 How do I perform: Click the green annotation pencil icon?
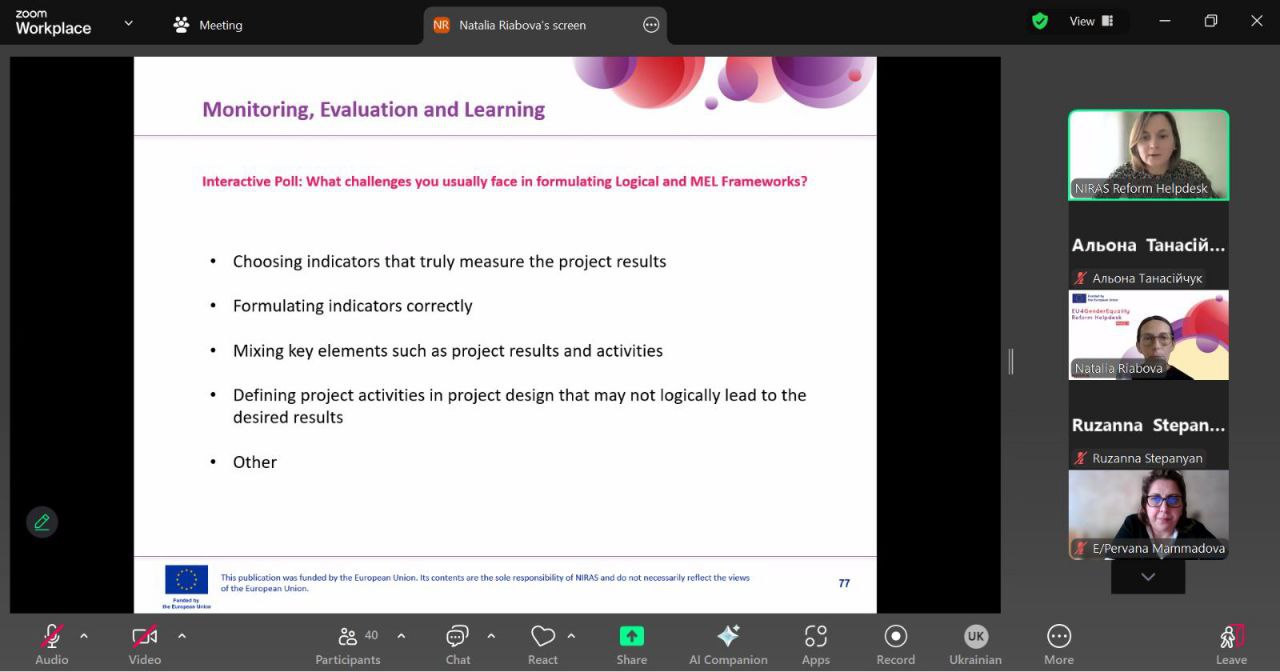click(42, 522)
